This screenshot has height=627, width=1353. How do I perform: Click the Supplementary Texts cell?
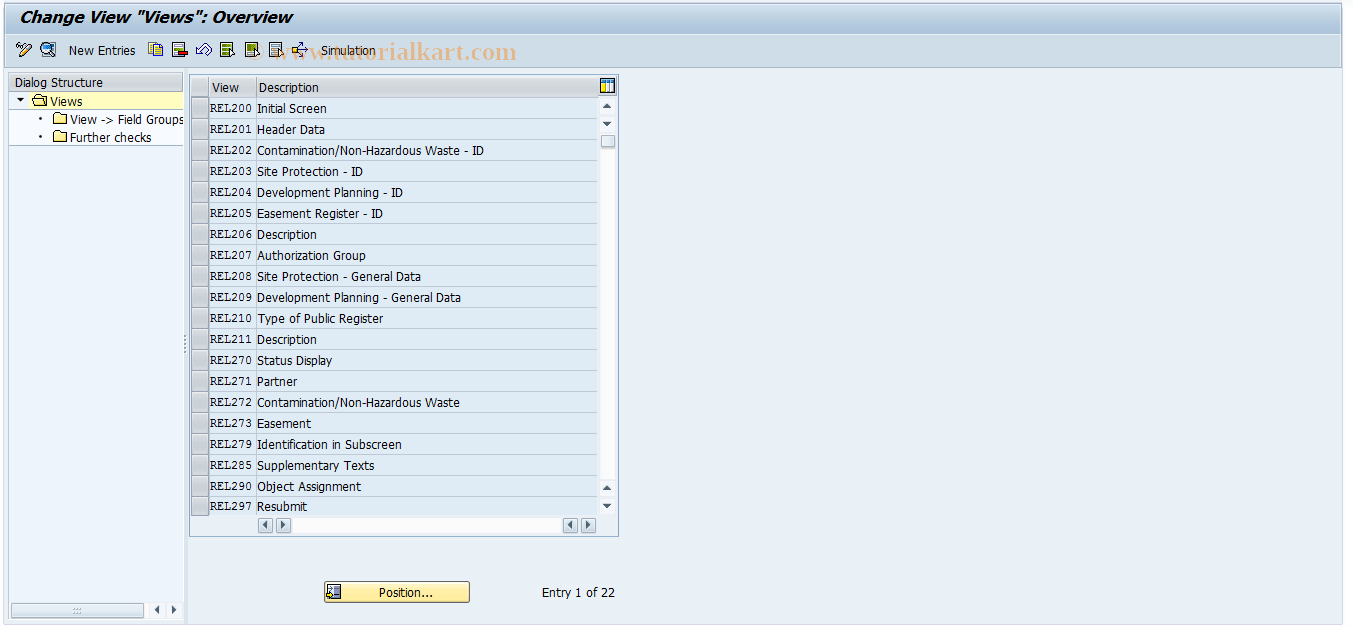pyautogui.click(x=427, y=465)
